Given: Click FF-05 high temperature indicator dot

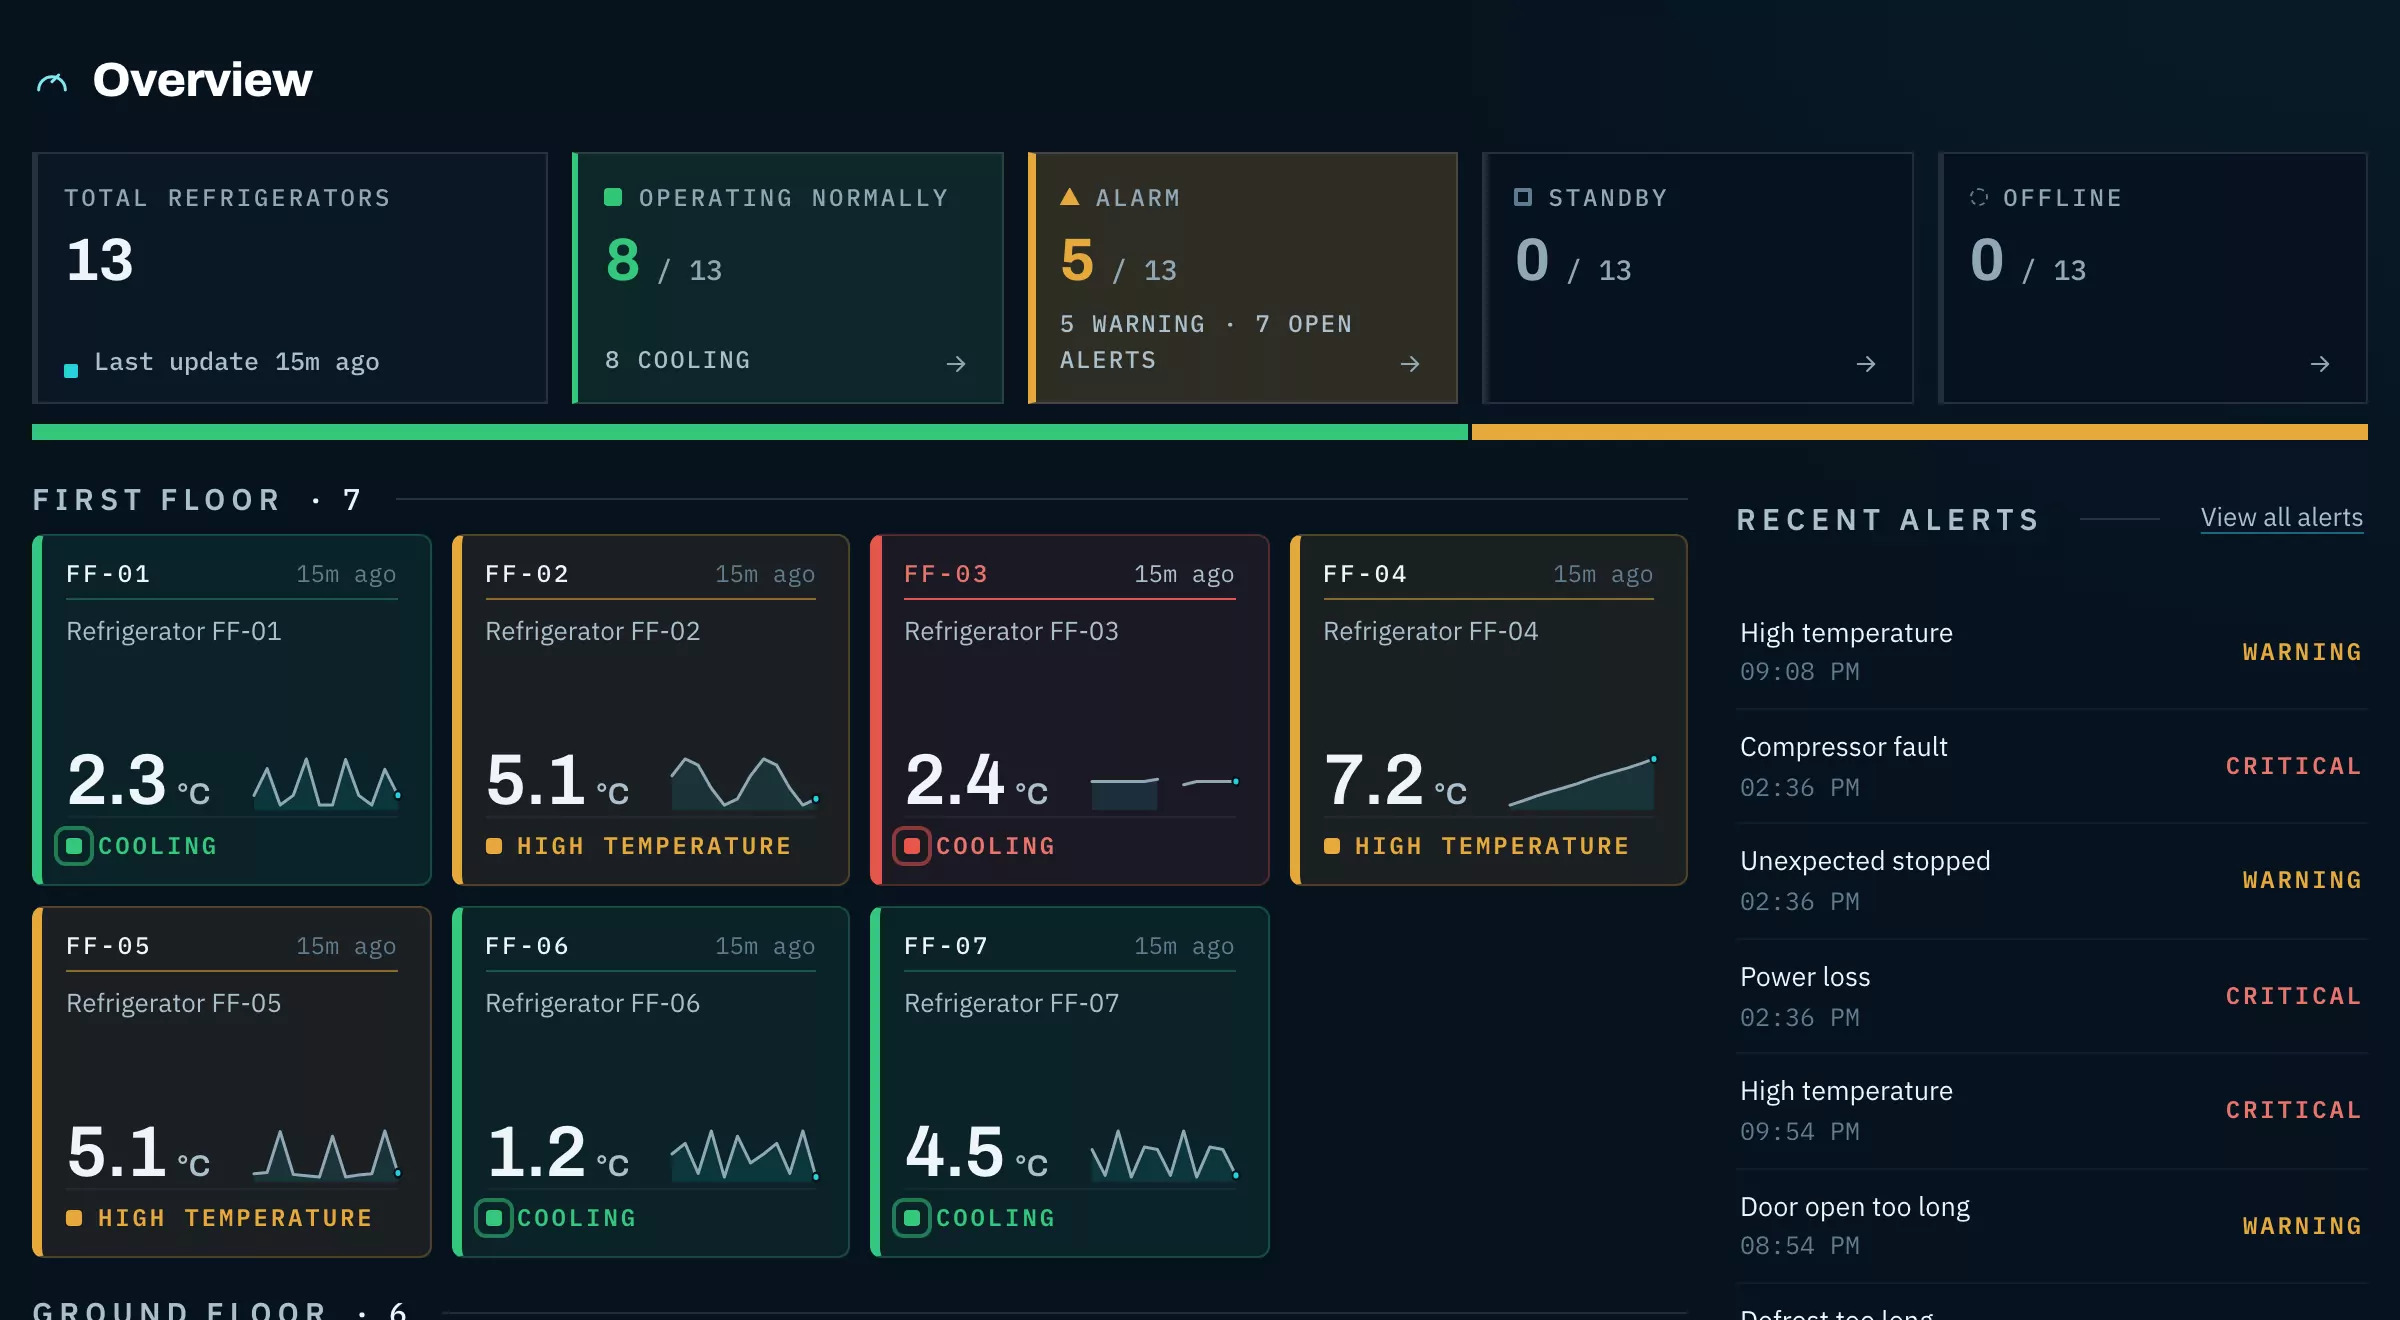Looking at the screenshot, I should coord(74,1218).
